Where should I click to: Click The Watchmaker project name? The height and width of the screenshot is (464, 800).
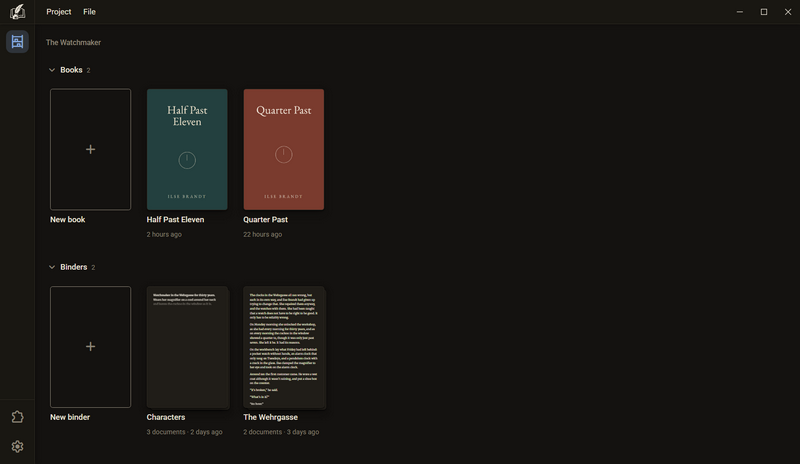click(73, 42)
